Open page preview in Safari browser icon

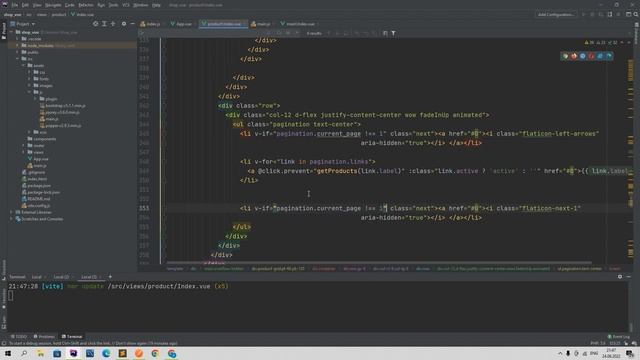pyautogui.click(x=582, y=56)
